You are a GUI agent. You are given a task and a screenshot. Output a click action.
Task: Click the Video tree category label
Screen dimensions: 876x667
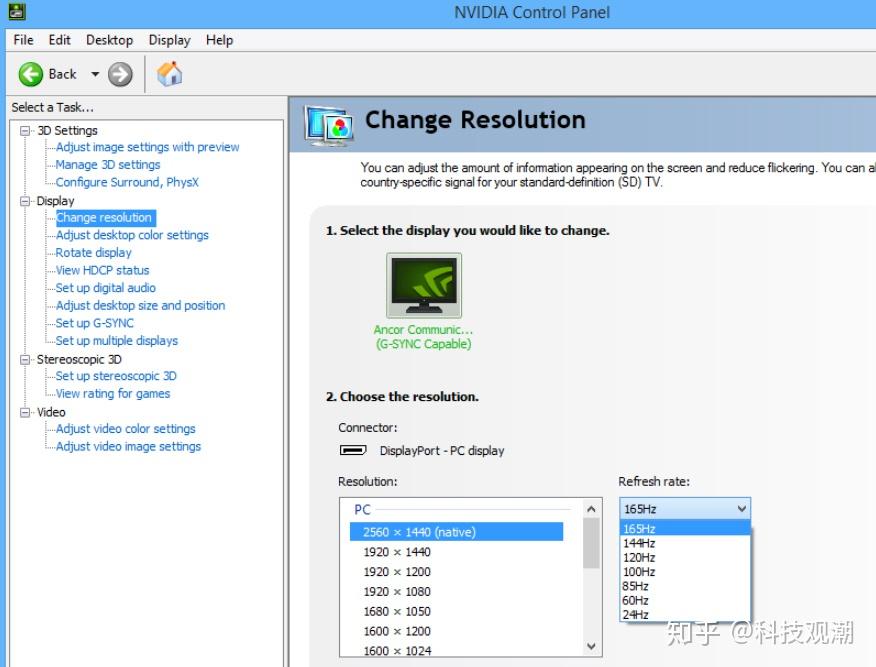51,412
